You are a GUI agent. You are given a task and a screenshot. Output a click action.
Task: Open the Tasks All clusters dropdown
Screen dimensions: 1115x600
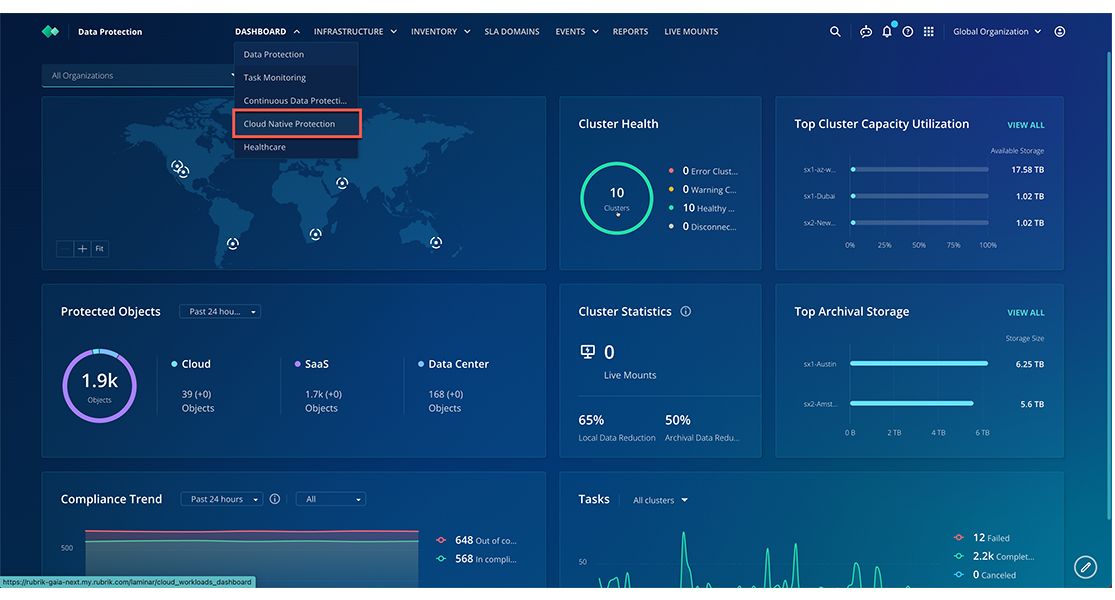(660, 500)
